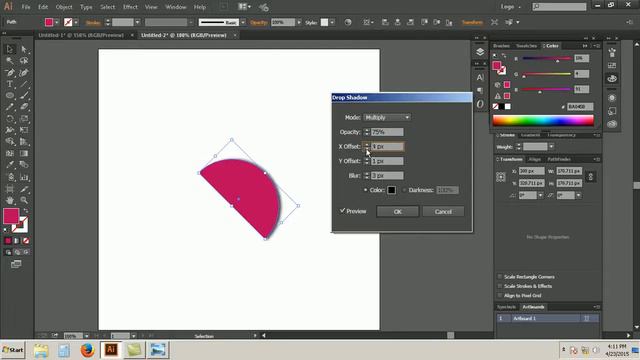Switch to the Pathfinder panel tab
Screen dimensions: 640x360
click(x=558, y=159)
